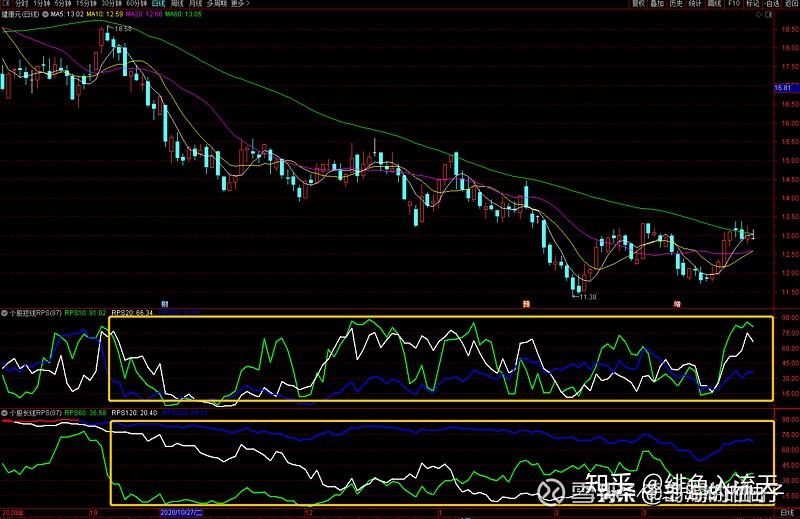Click the RPS20: 66.34 value

132,313
